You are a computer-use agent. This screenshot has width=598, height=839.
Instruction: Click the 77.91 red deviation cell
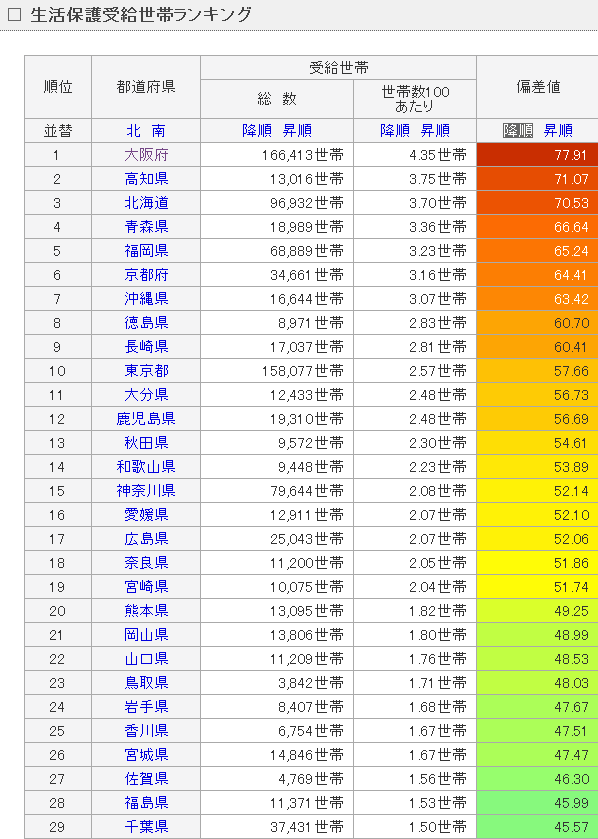click(x=538, y=155)
